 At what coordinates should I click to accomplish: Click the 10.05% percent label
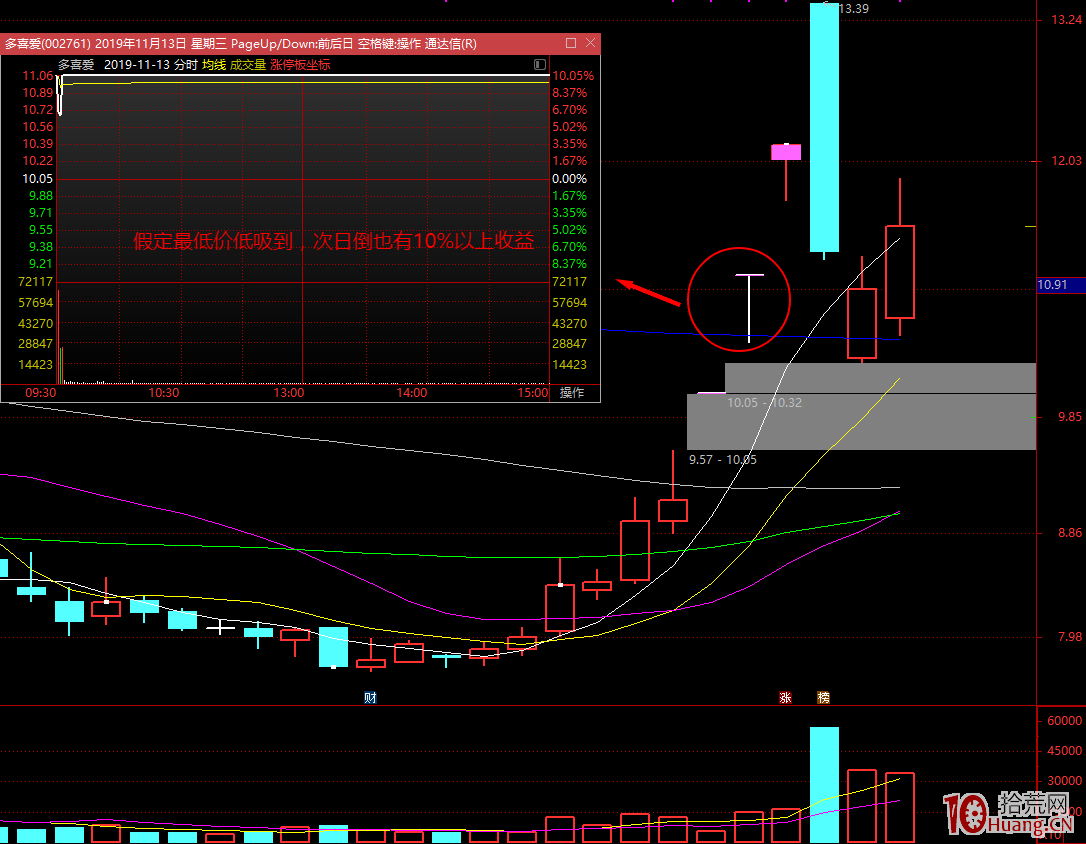tap(573, 75)
